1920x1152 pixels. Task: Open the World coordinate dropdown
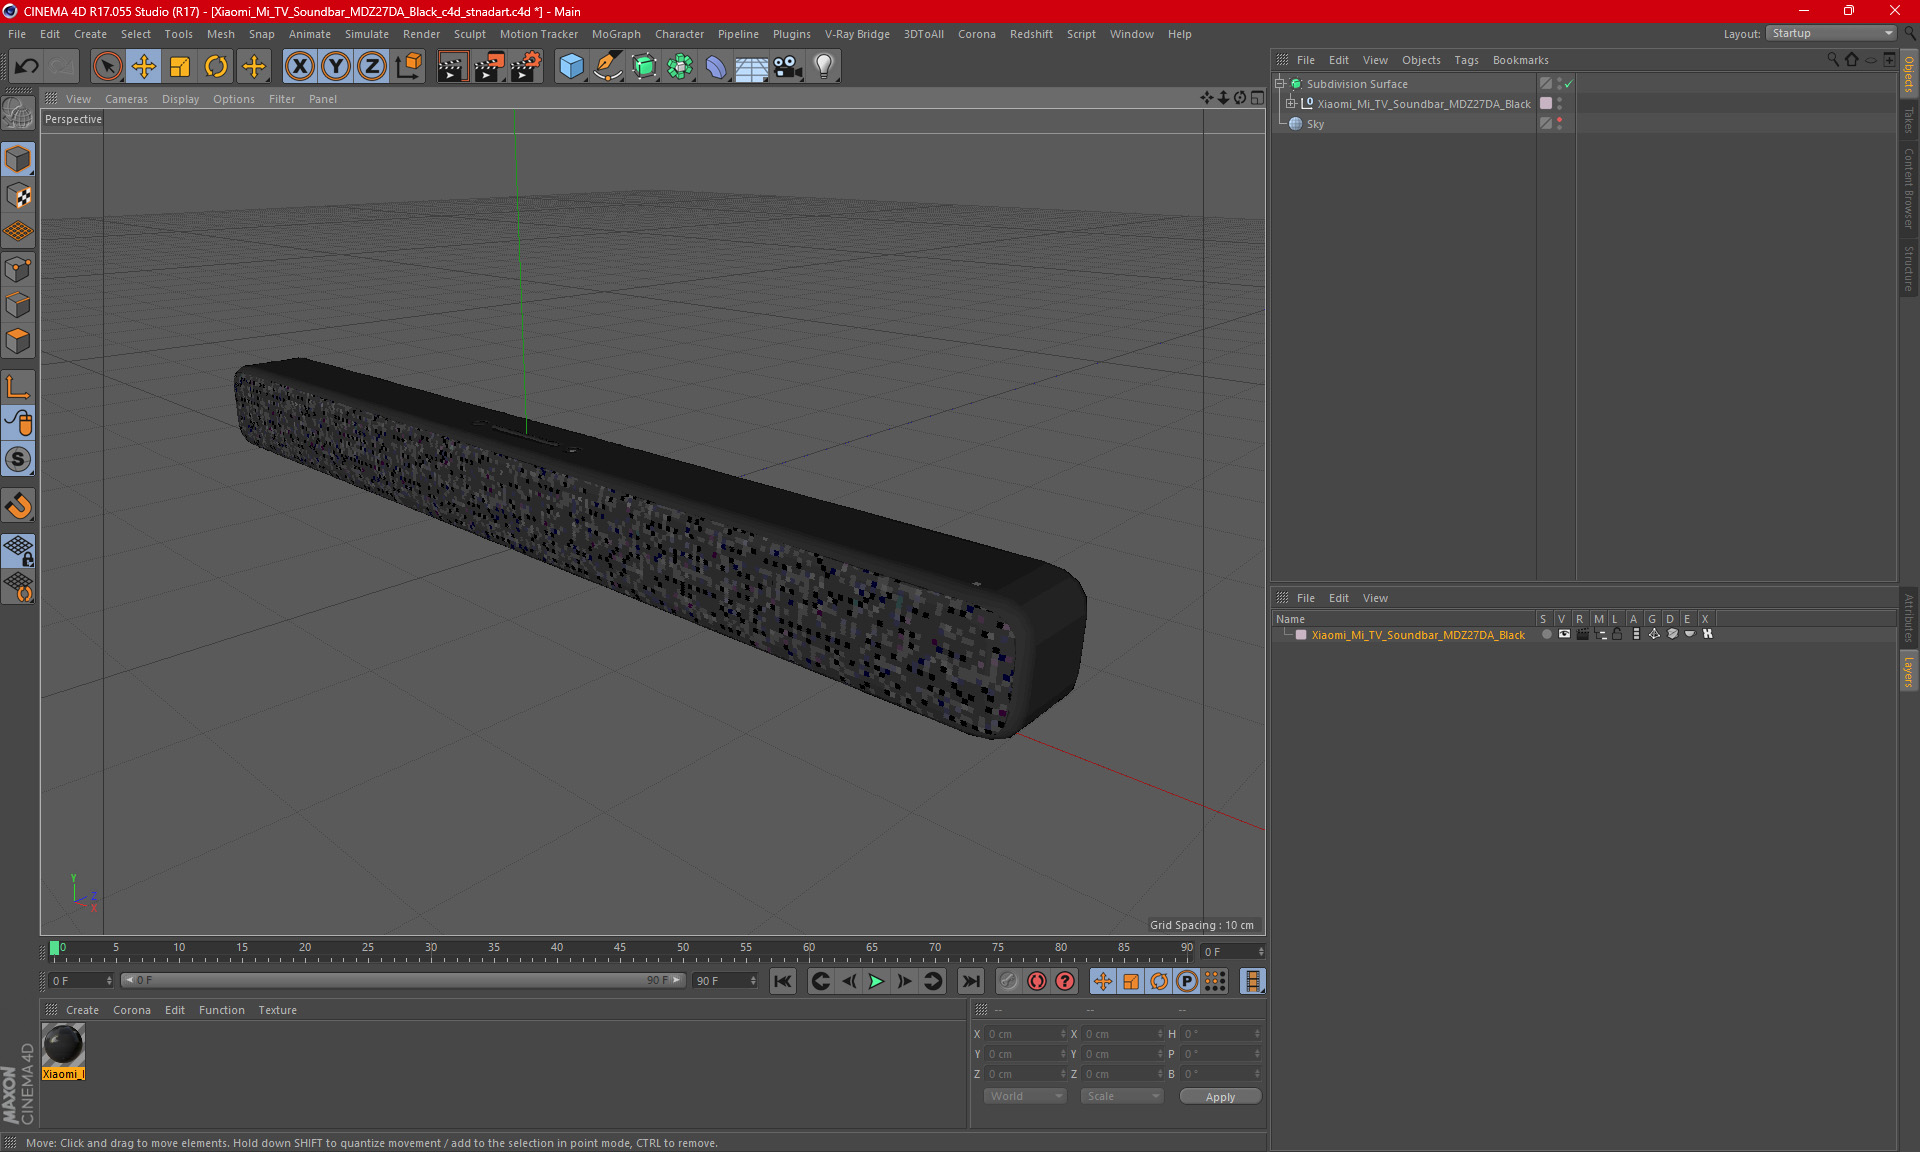click(x=1025, y=1096)
